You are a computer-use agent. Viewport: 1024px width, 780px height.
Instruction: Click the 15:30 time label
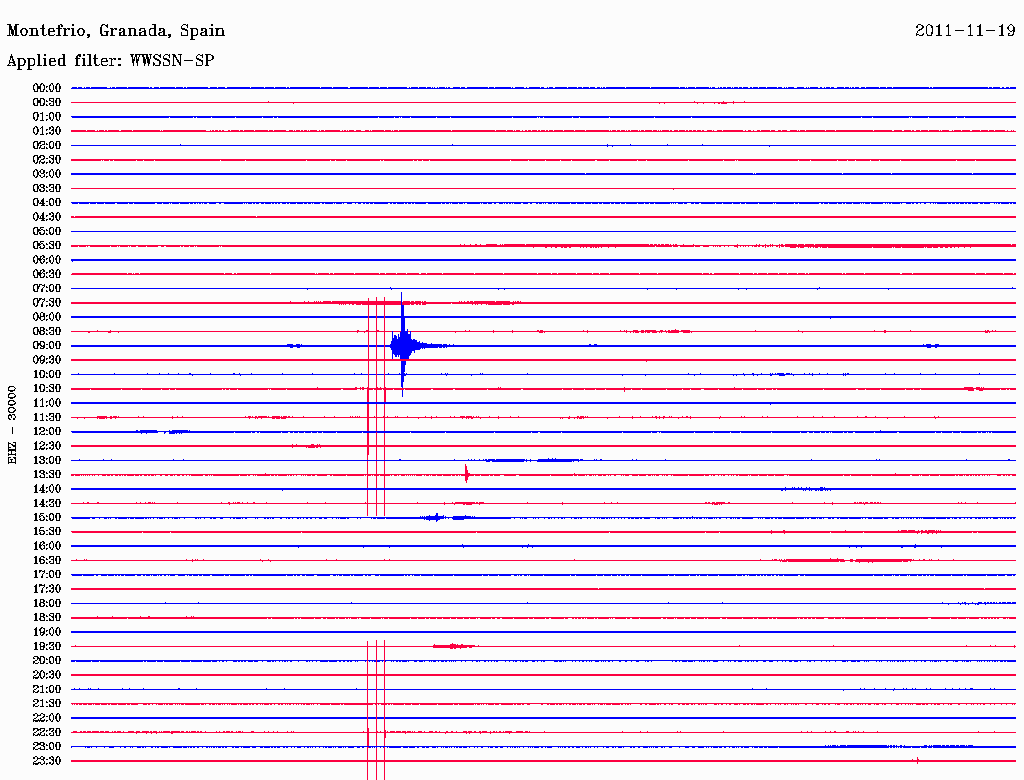pos(47,532)
